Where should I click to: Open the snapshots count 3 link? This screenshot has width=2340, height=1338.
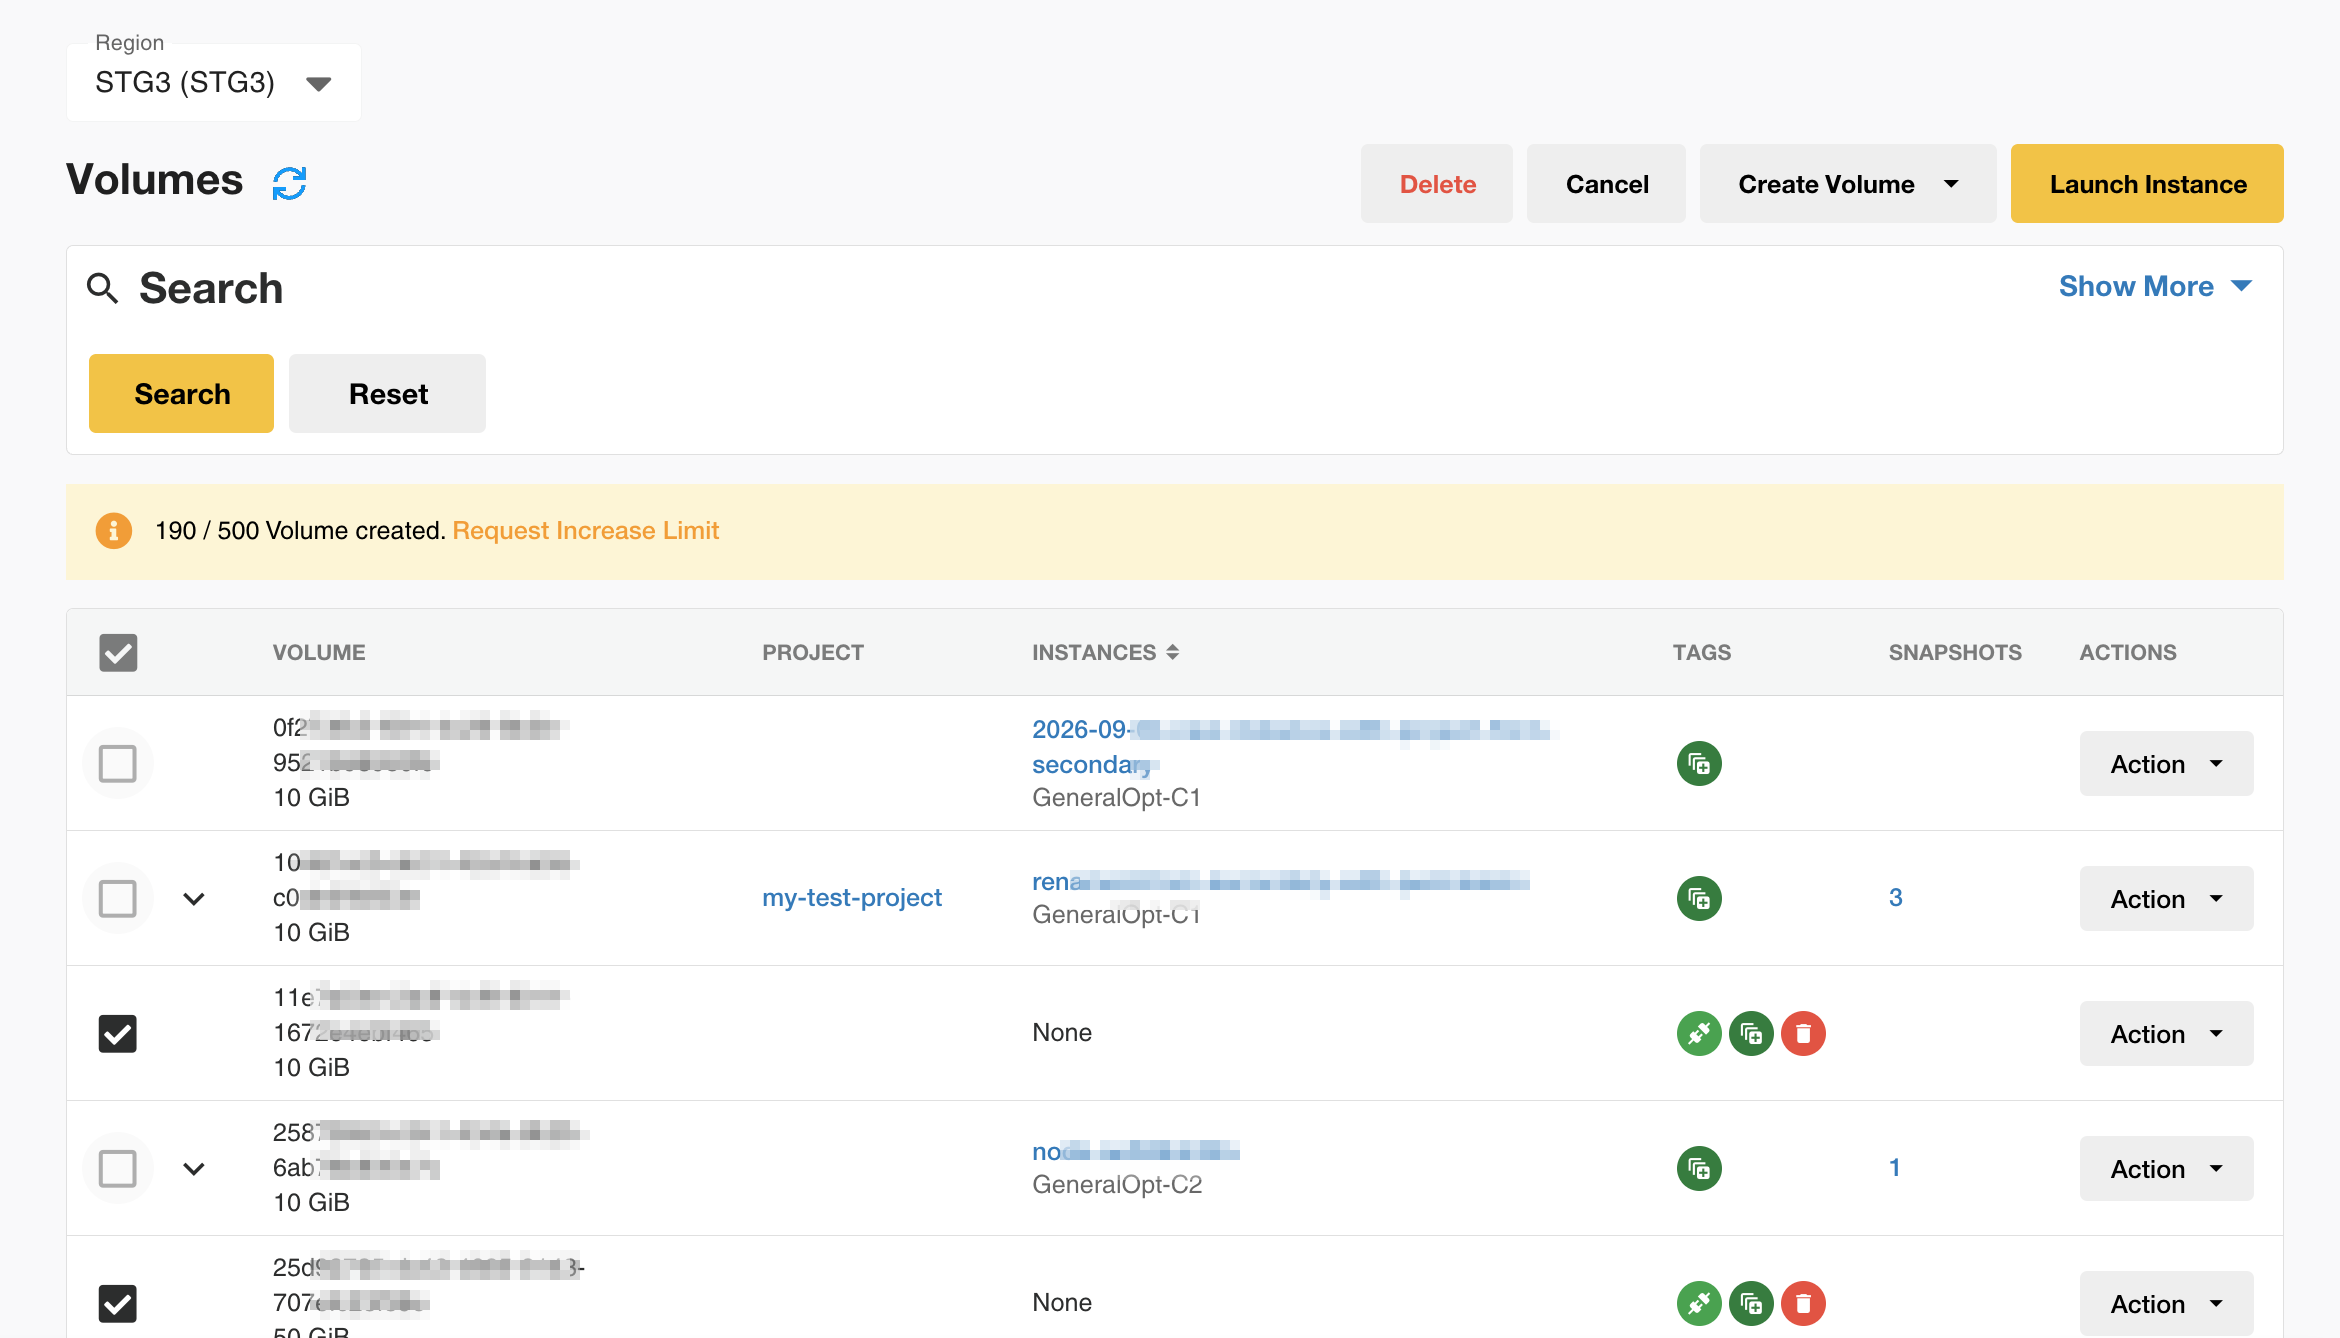pyautogui.click(x=1895, y=898)
